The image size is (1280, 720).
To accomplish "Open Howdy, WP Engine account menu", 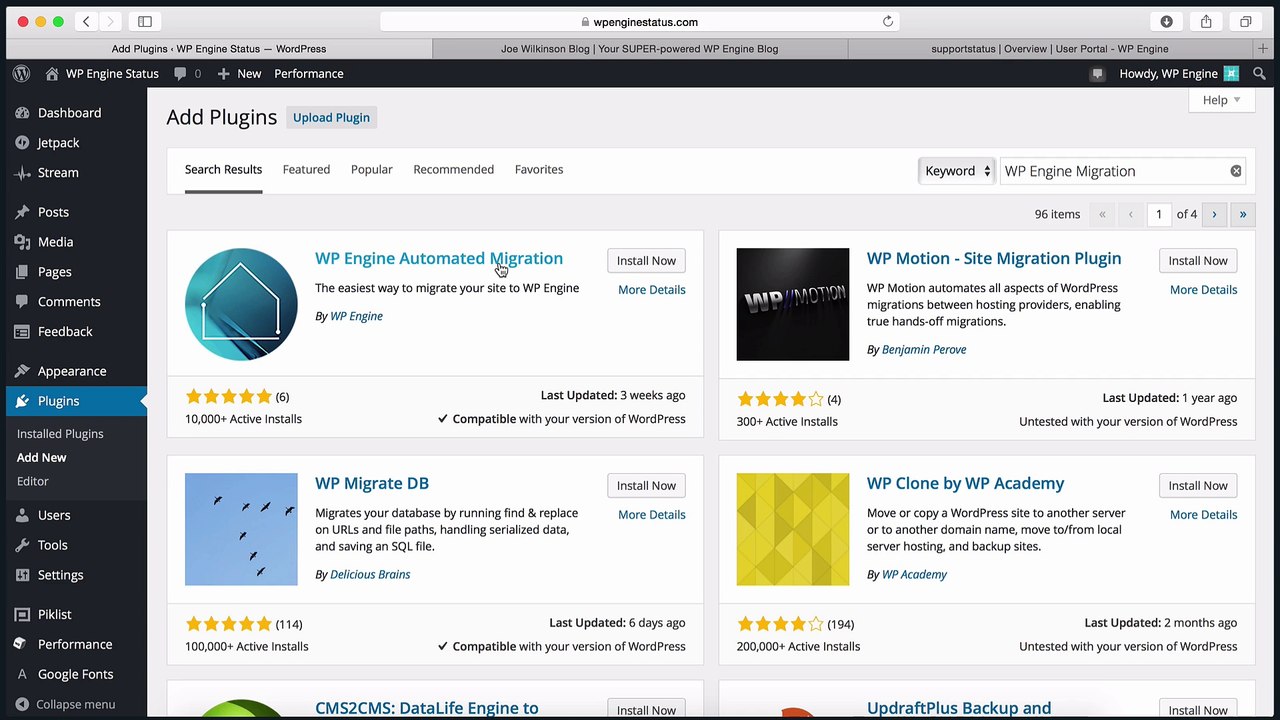I will click(x=1178, y=73).
